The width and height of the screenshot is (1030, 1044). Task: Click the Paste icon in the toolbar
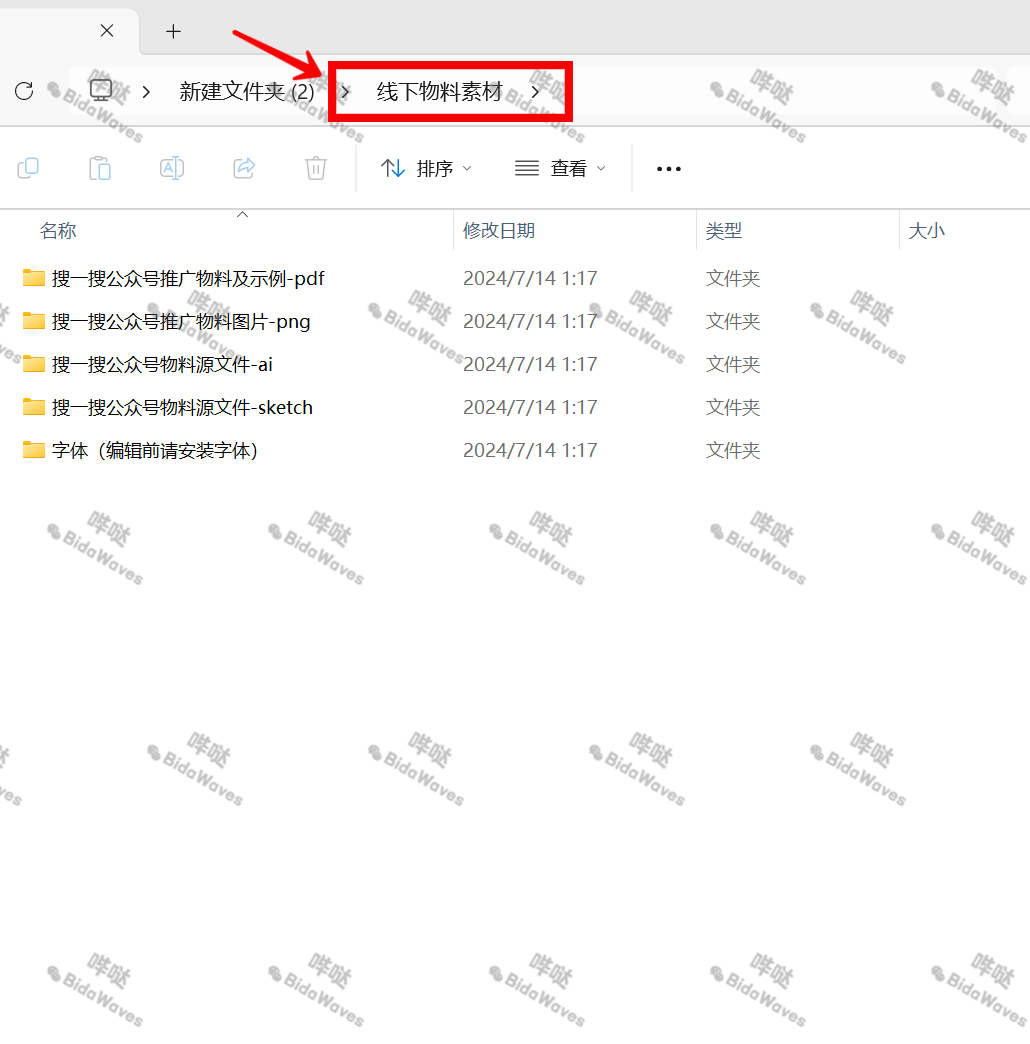click(100, 168)
